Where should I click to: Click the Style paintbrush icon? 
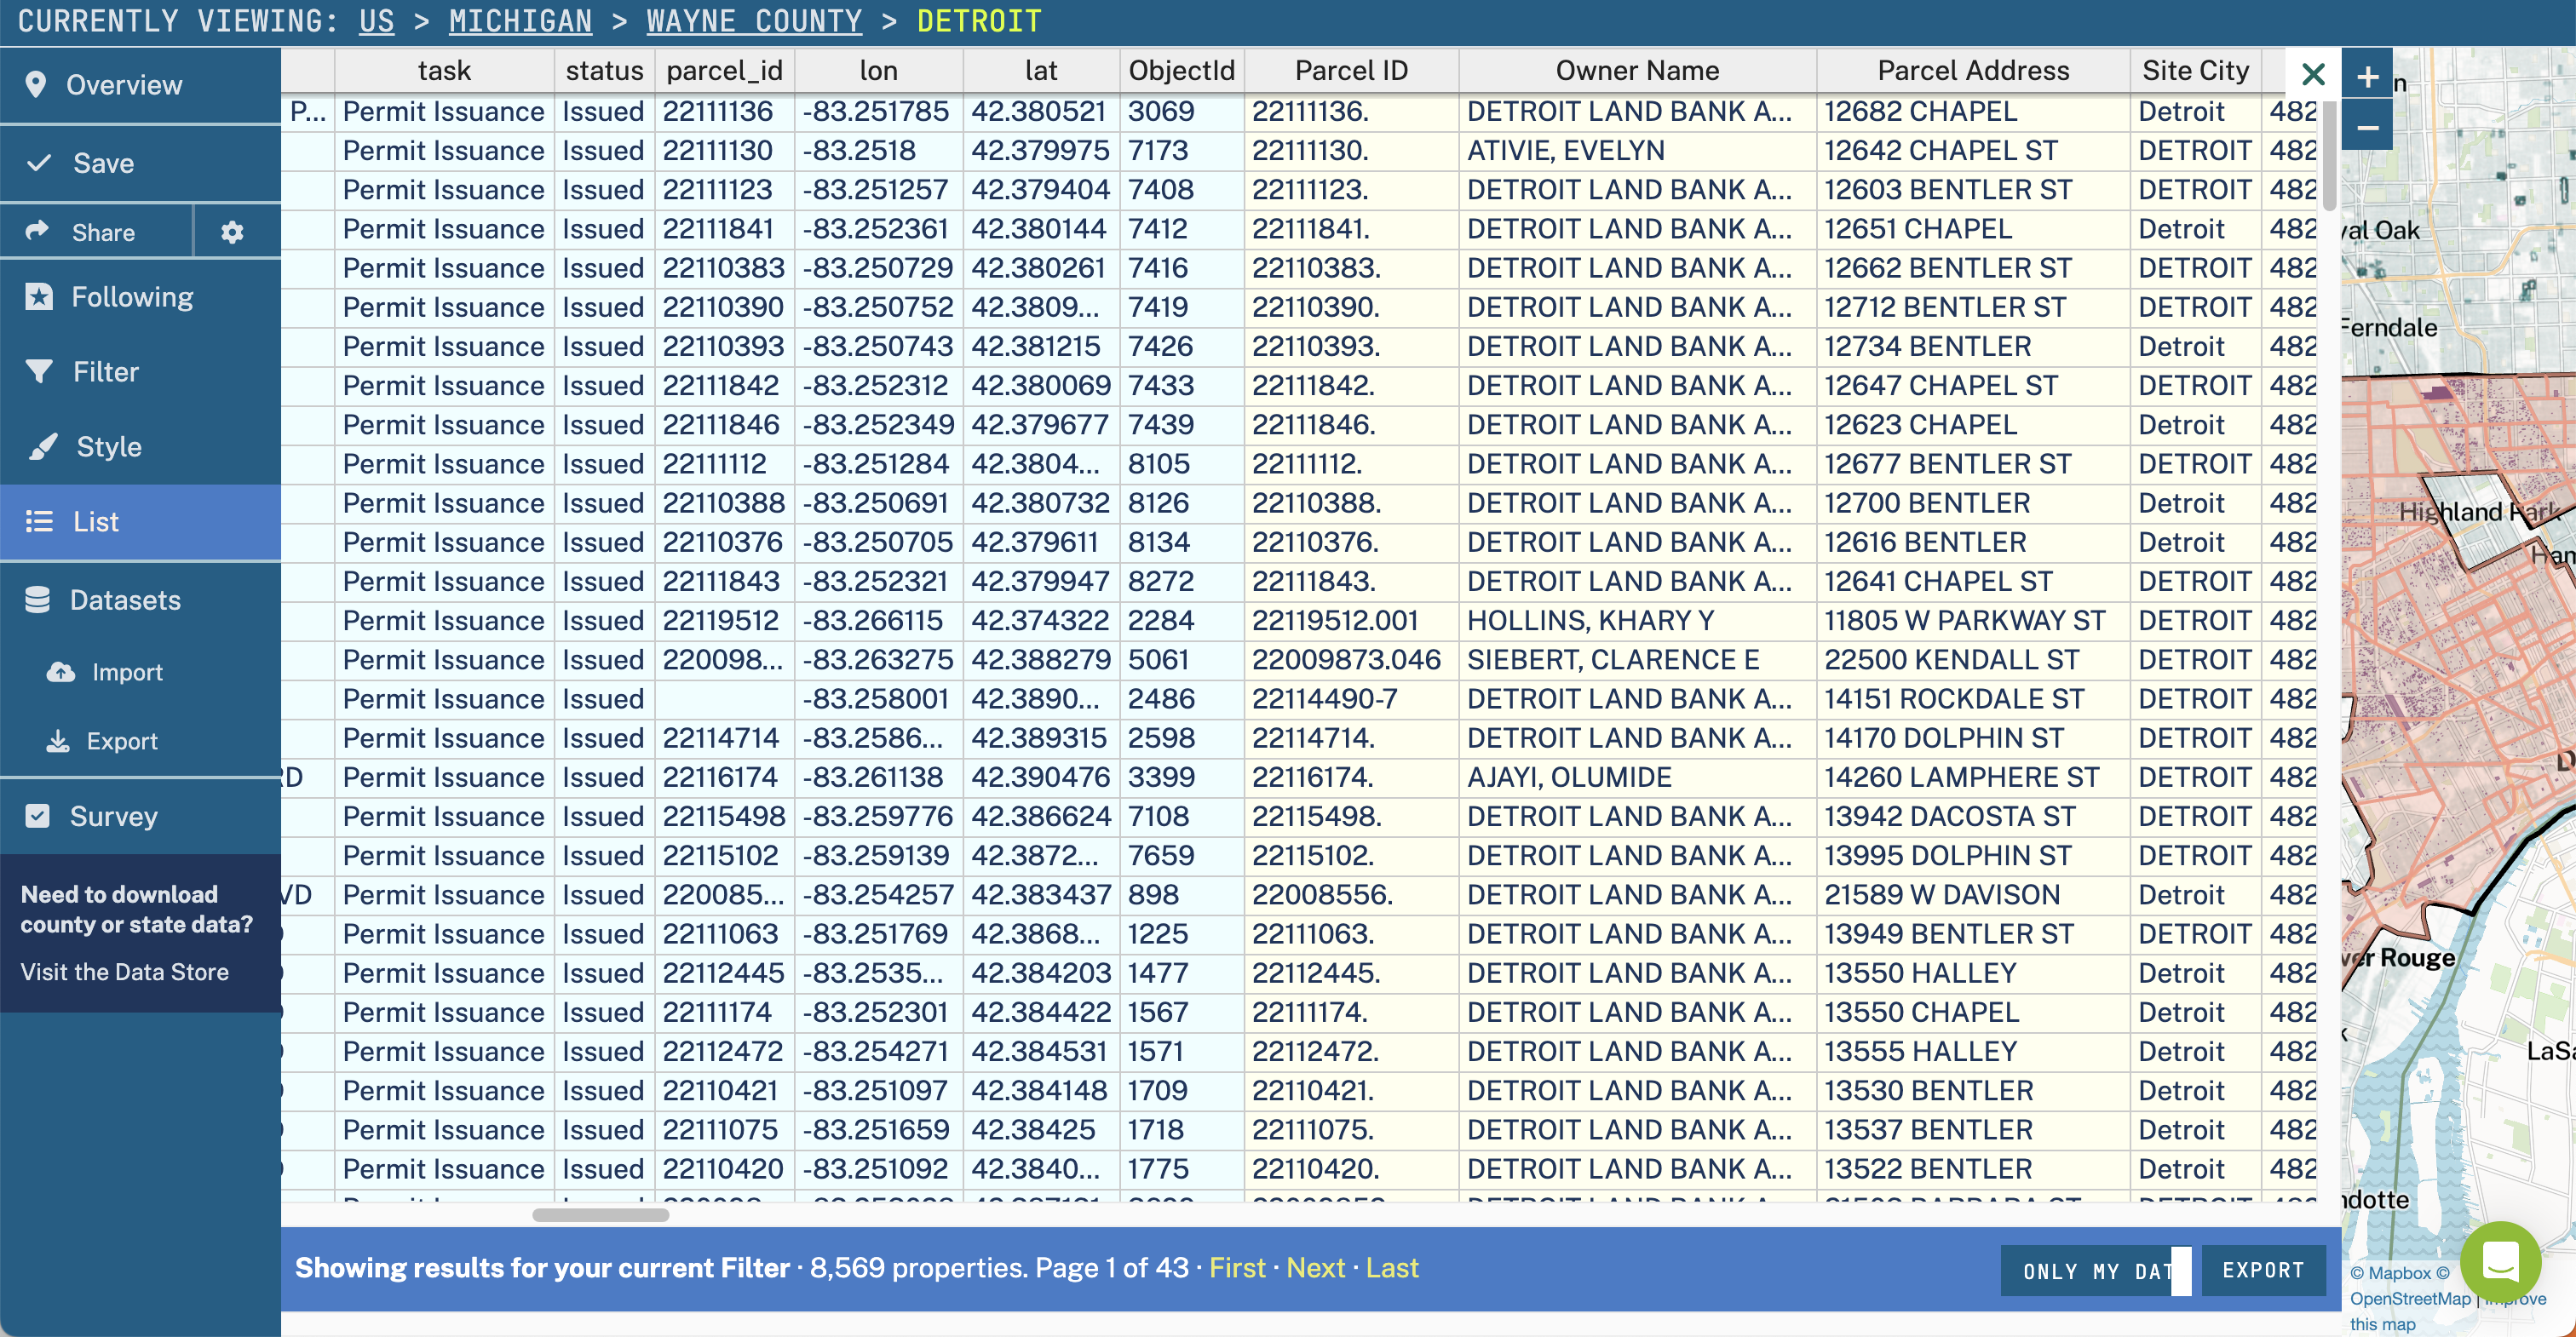pos(42,447)
